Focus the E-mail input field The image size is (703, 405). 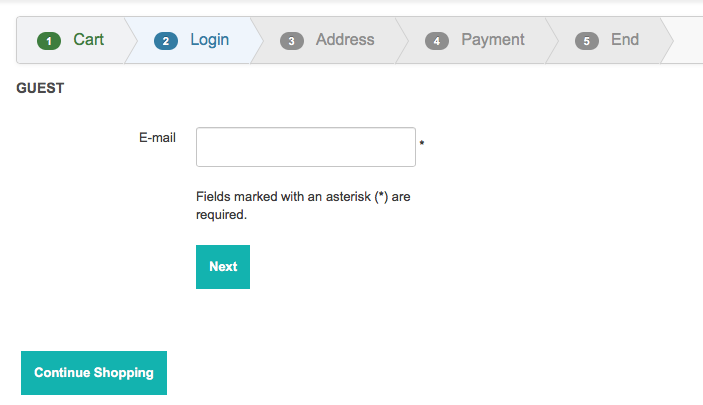[305, 147]
